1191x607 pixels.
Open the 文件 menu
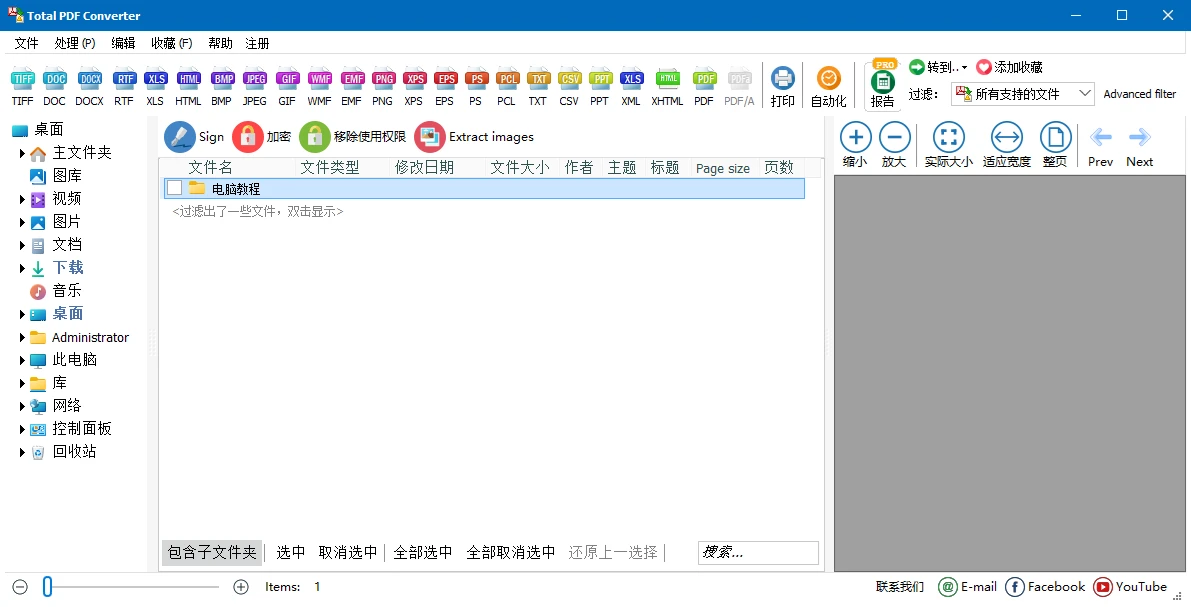coord(26,43)
